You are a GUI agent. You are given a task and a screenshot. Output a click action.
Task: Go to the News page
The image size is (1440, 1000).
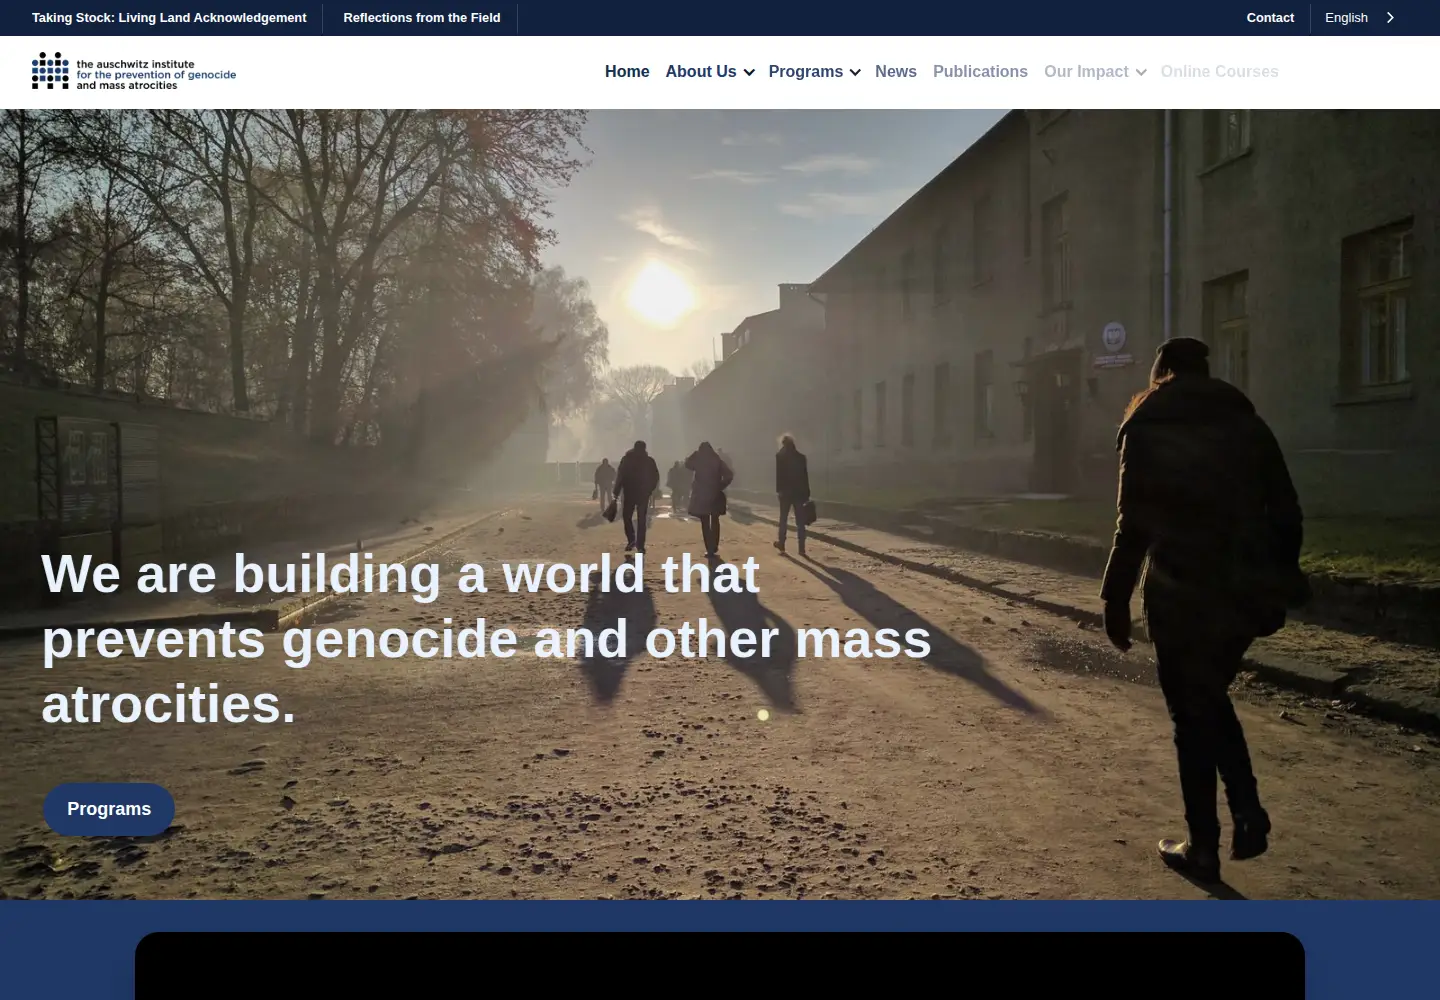(x=896, y=72)
